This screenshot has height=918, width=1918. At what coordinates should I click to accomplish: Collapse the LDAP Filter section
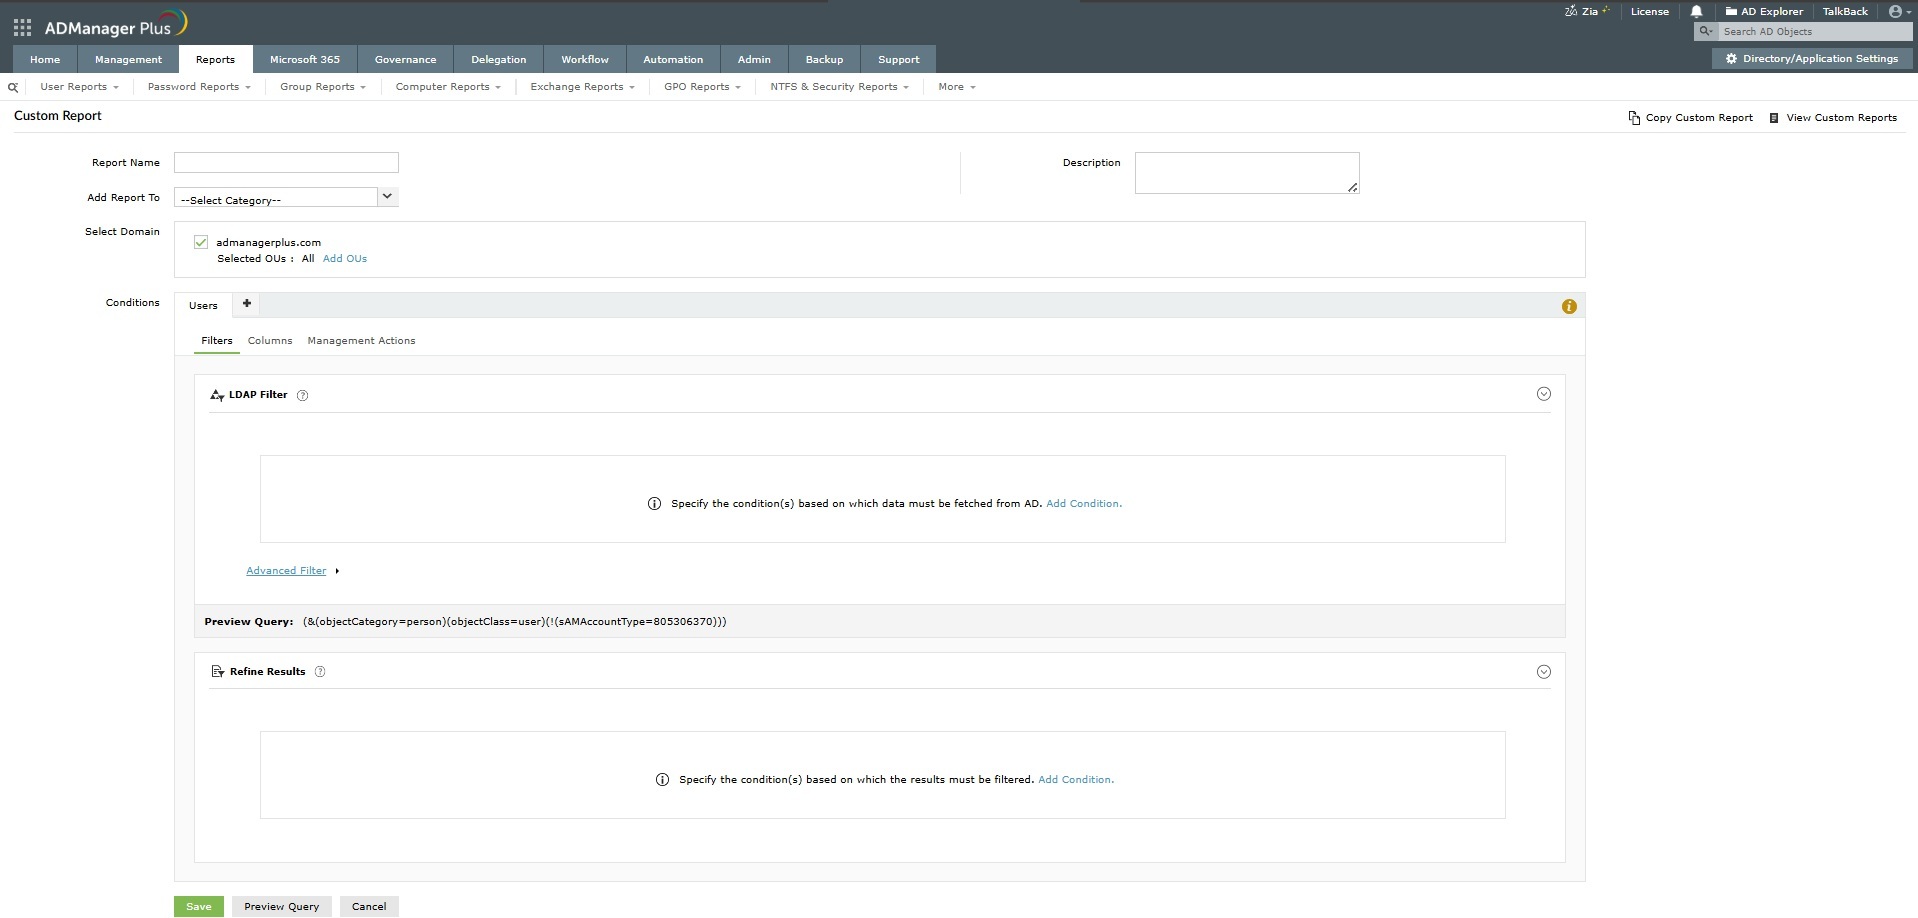point(1544,393)
